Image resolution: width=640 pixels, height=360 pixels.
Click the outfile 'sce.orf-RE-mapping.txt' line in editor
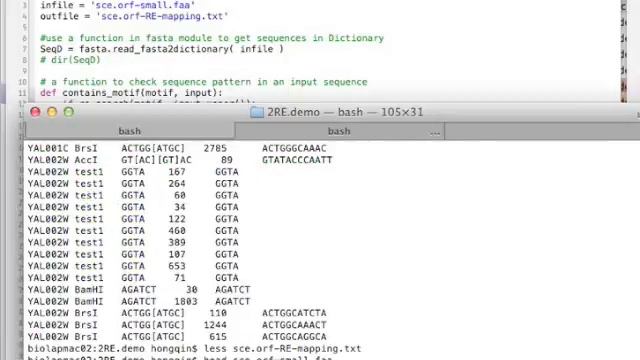[x=134, y=16]
